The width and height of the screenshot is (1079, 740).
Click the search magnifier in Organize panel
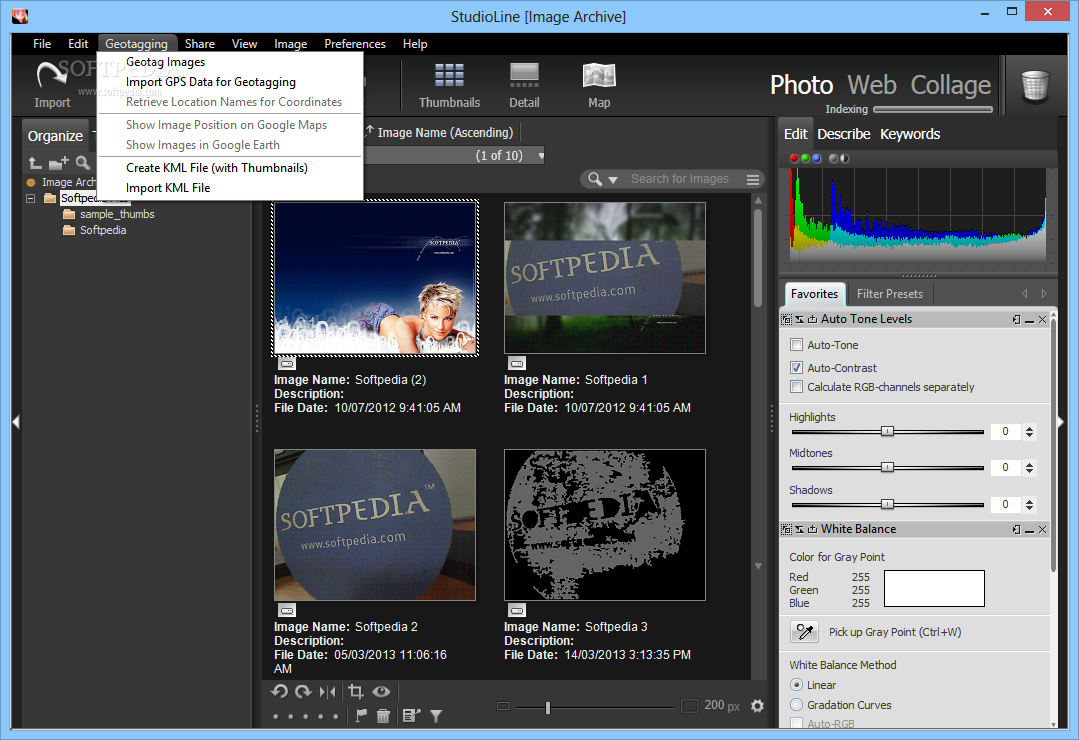(x=83, y=162)
